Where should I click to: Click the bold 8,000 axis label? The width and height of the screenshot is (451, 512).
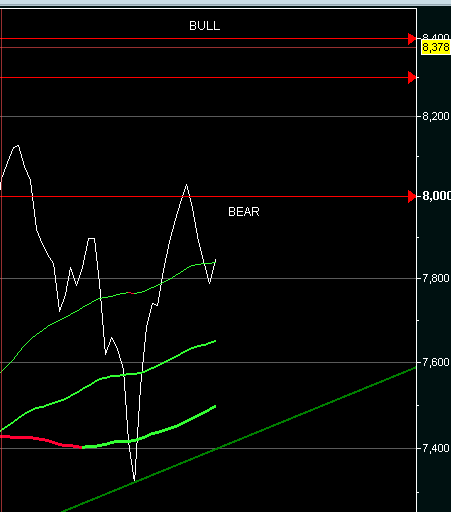click(436, 196)
